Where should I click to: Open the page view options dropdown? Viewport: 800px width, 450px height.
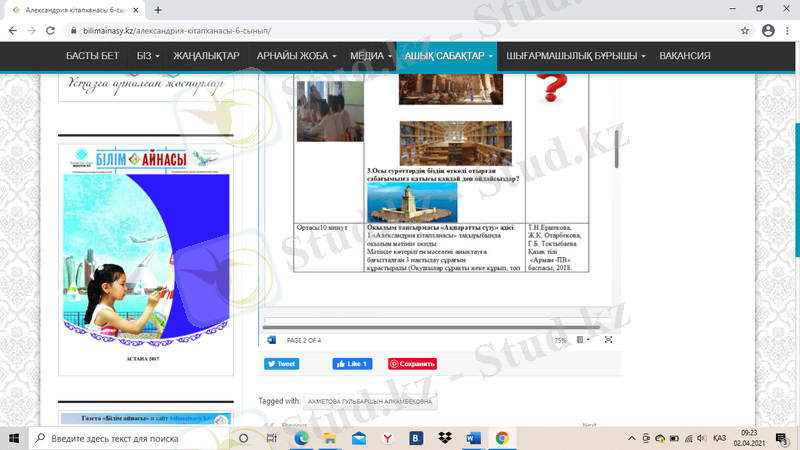[x=584, y=340]
